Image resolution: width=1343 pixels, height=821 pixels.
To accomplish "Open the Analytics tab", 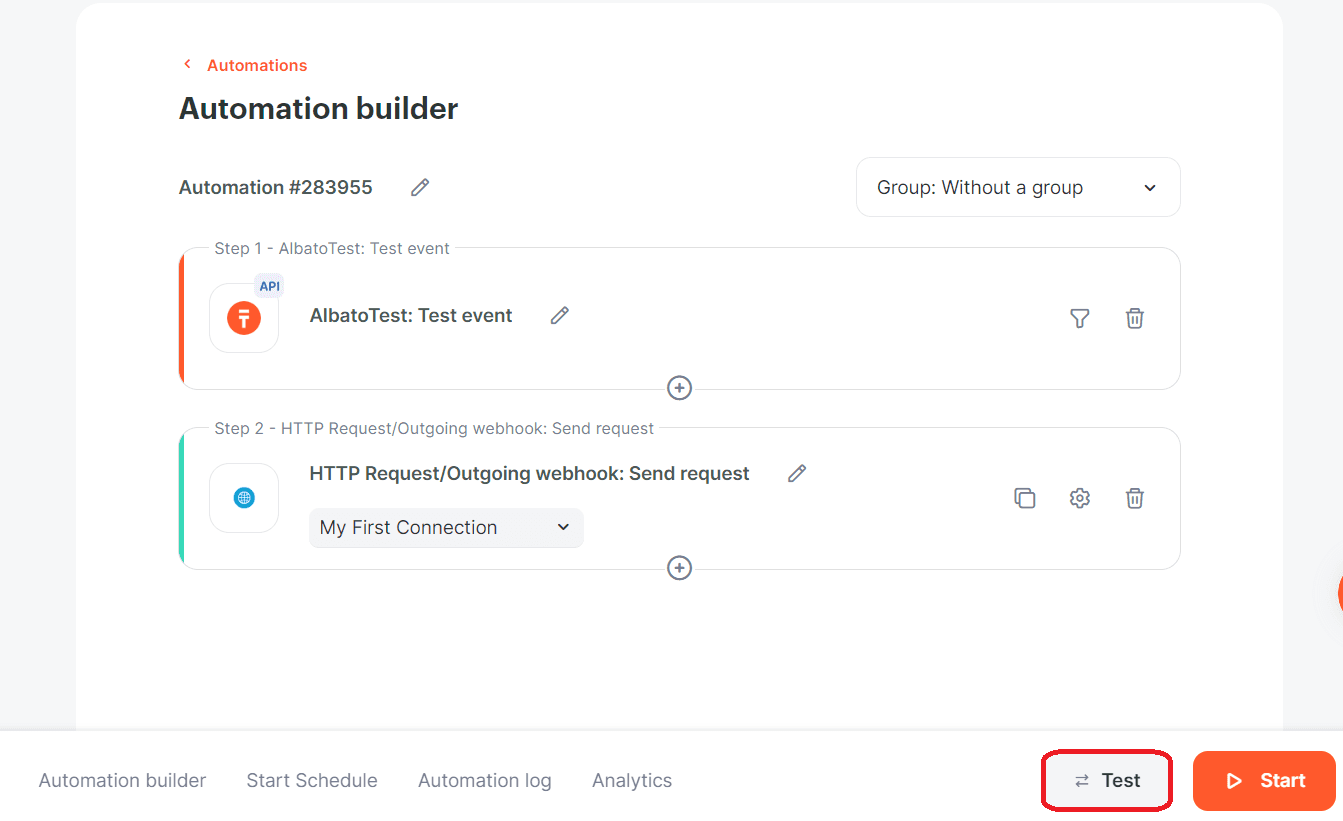I will 631,780.
